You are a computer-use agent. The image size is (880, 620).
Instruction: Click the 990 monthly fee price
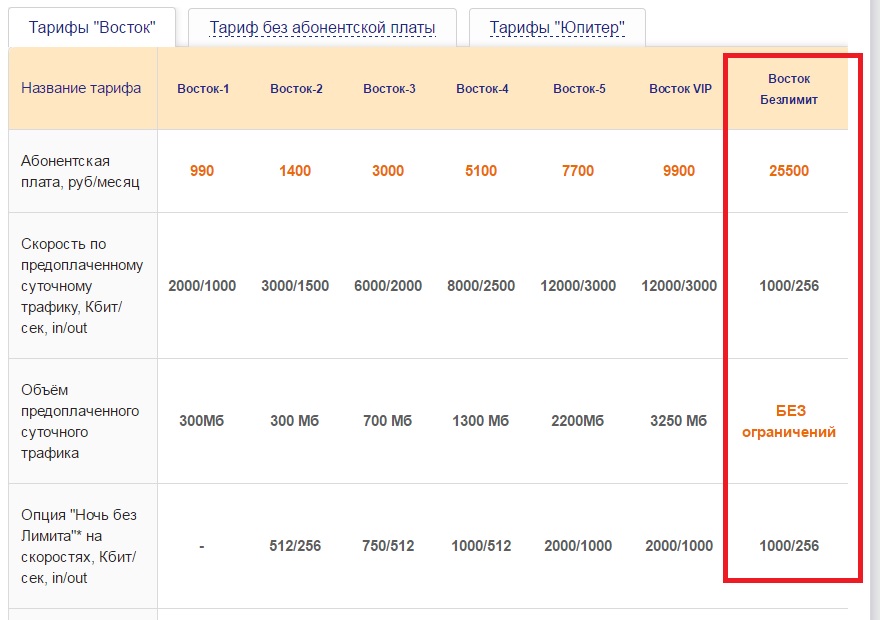(x=202, y=171)
